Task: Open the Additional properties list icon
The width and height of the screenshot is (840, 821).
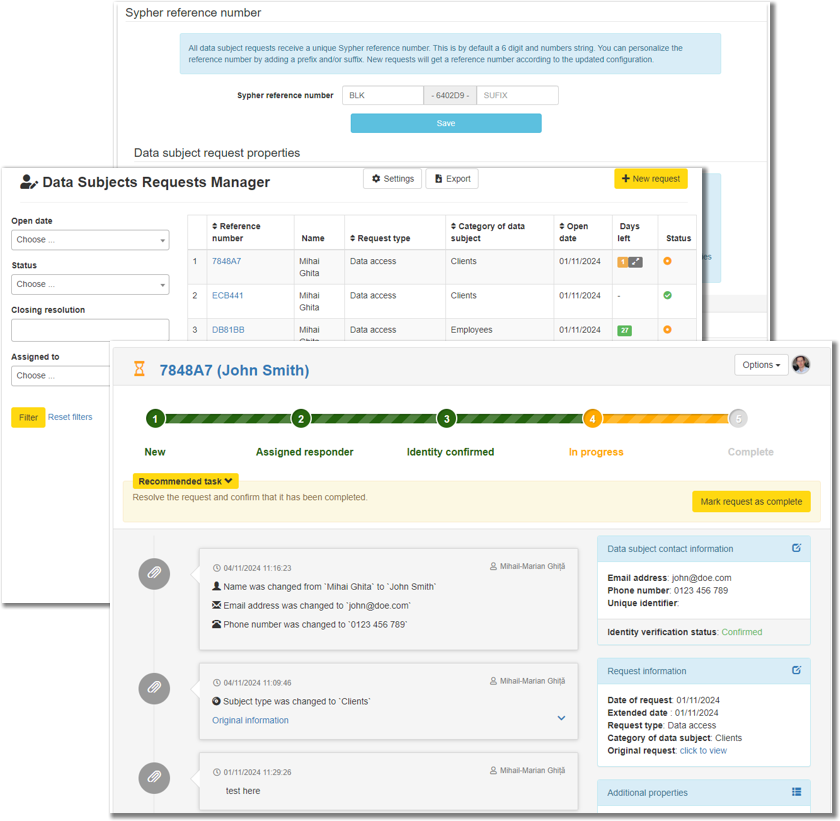Action: (796, 792)
